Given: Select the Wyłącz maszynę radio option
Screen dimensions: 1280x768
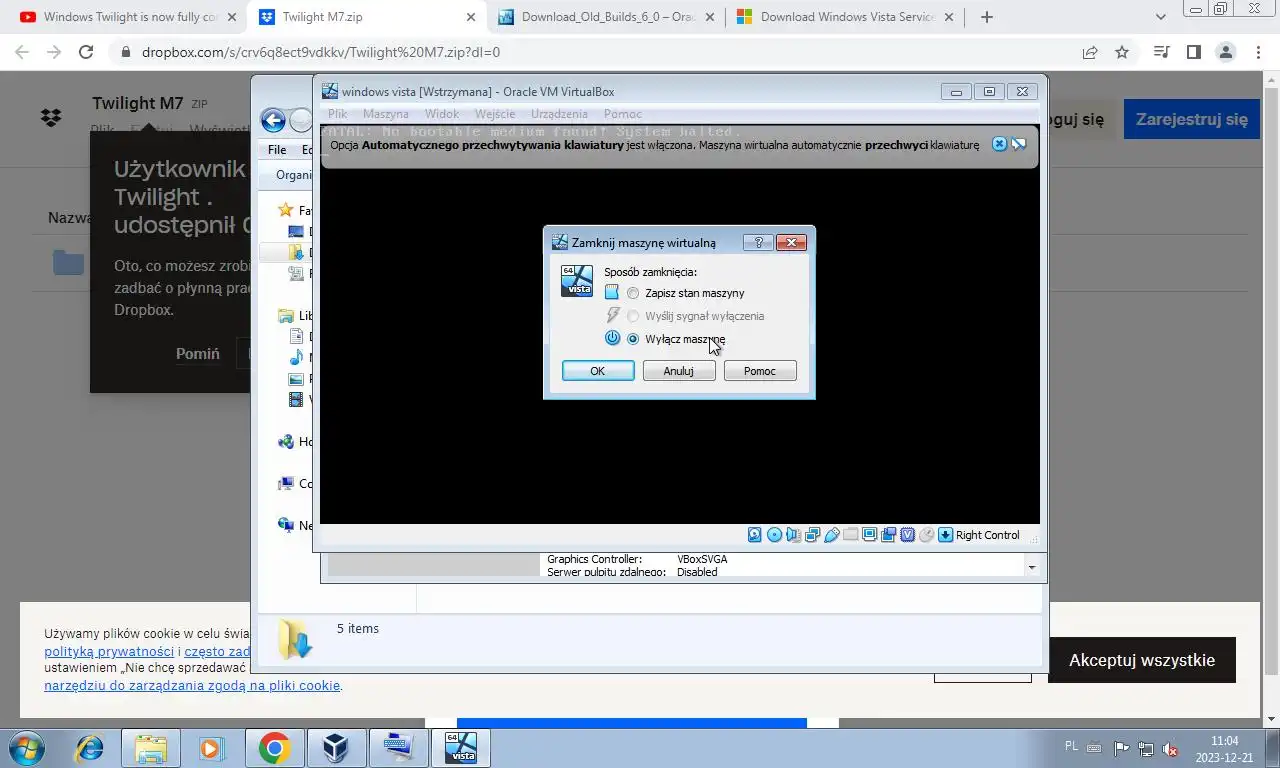Looking at the screenshot, I should tap(633, 339).
